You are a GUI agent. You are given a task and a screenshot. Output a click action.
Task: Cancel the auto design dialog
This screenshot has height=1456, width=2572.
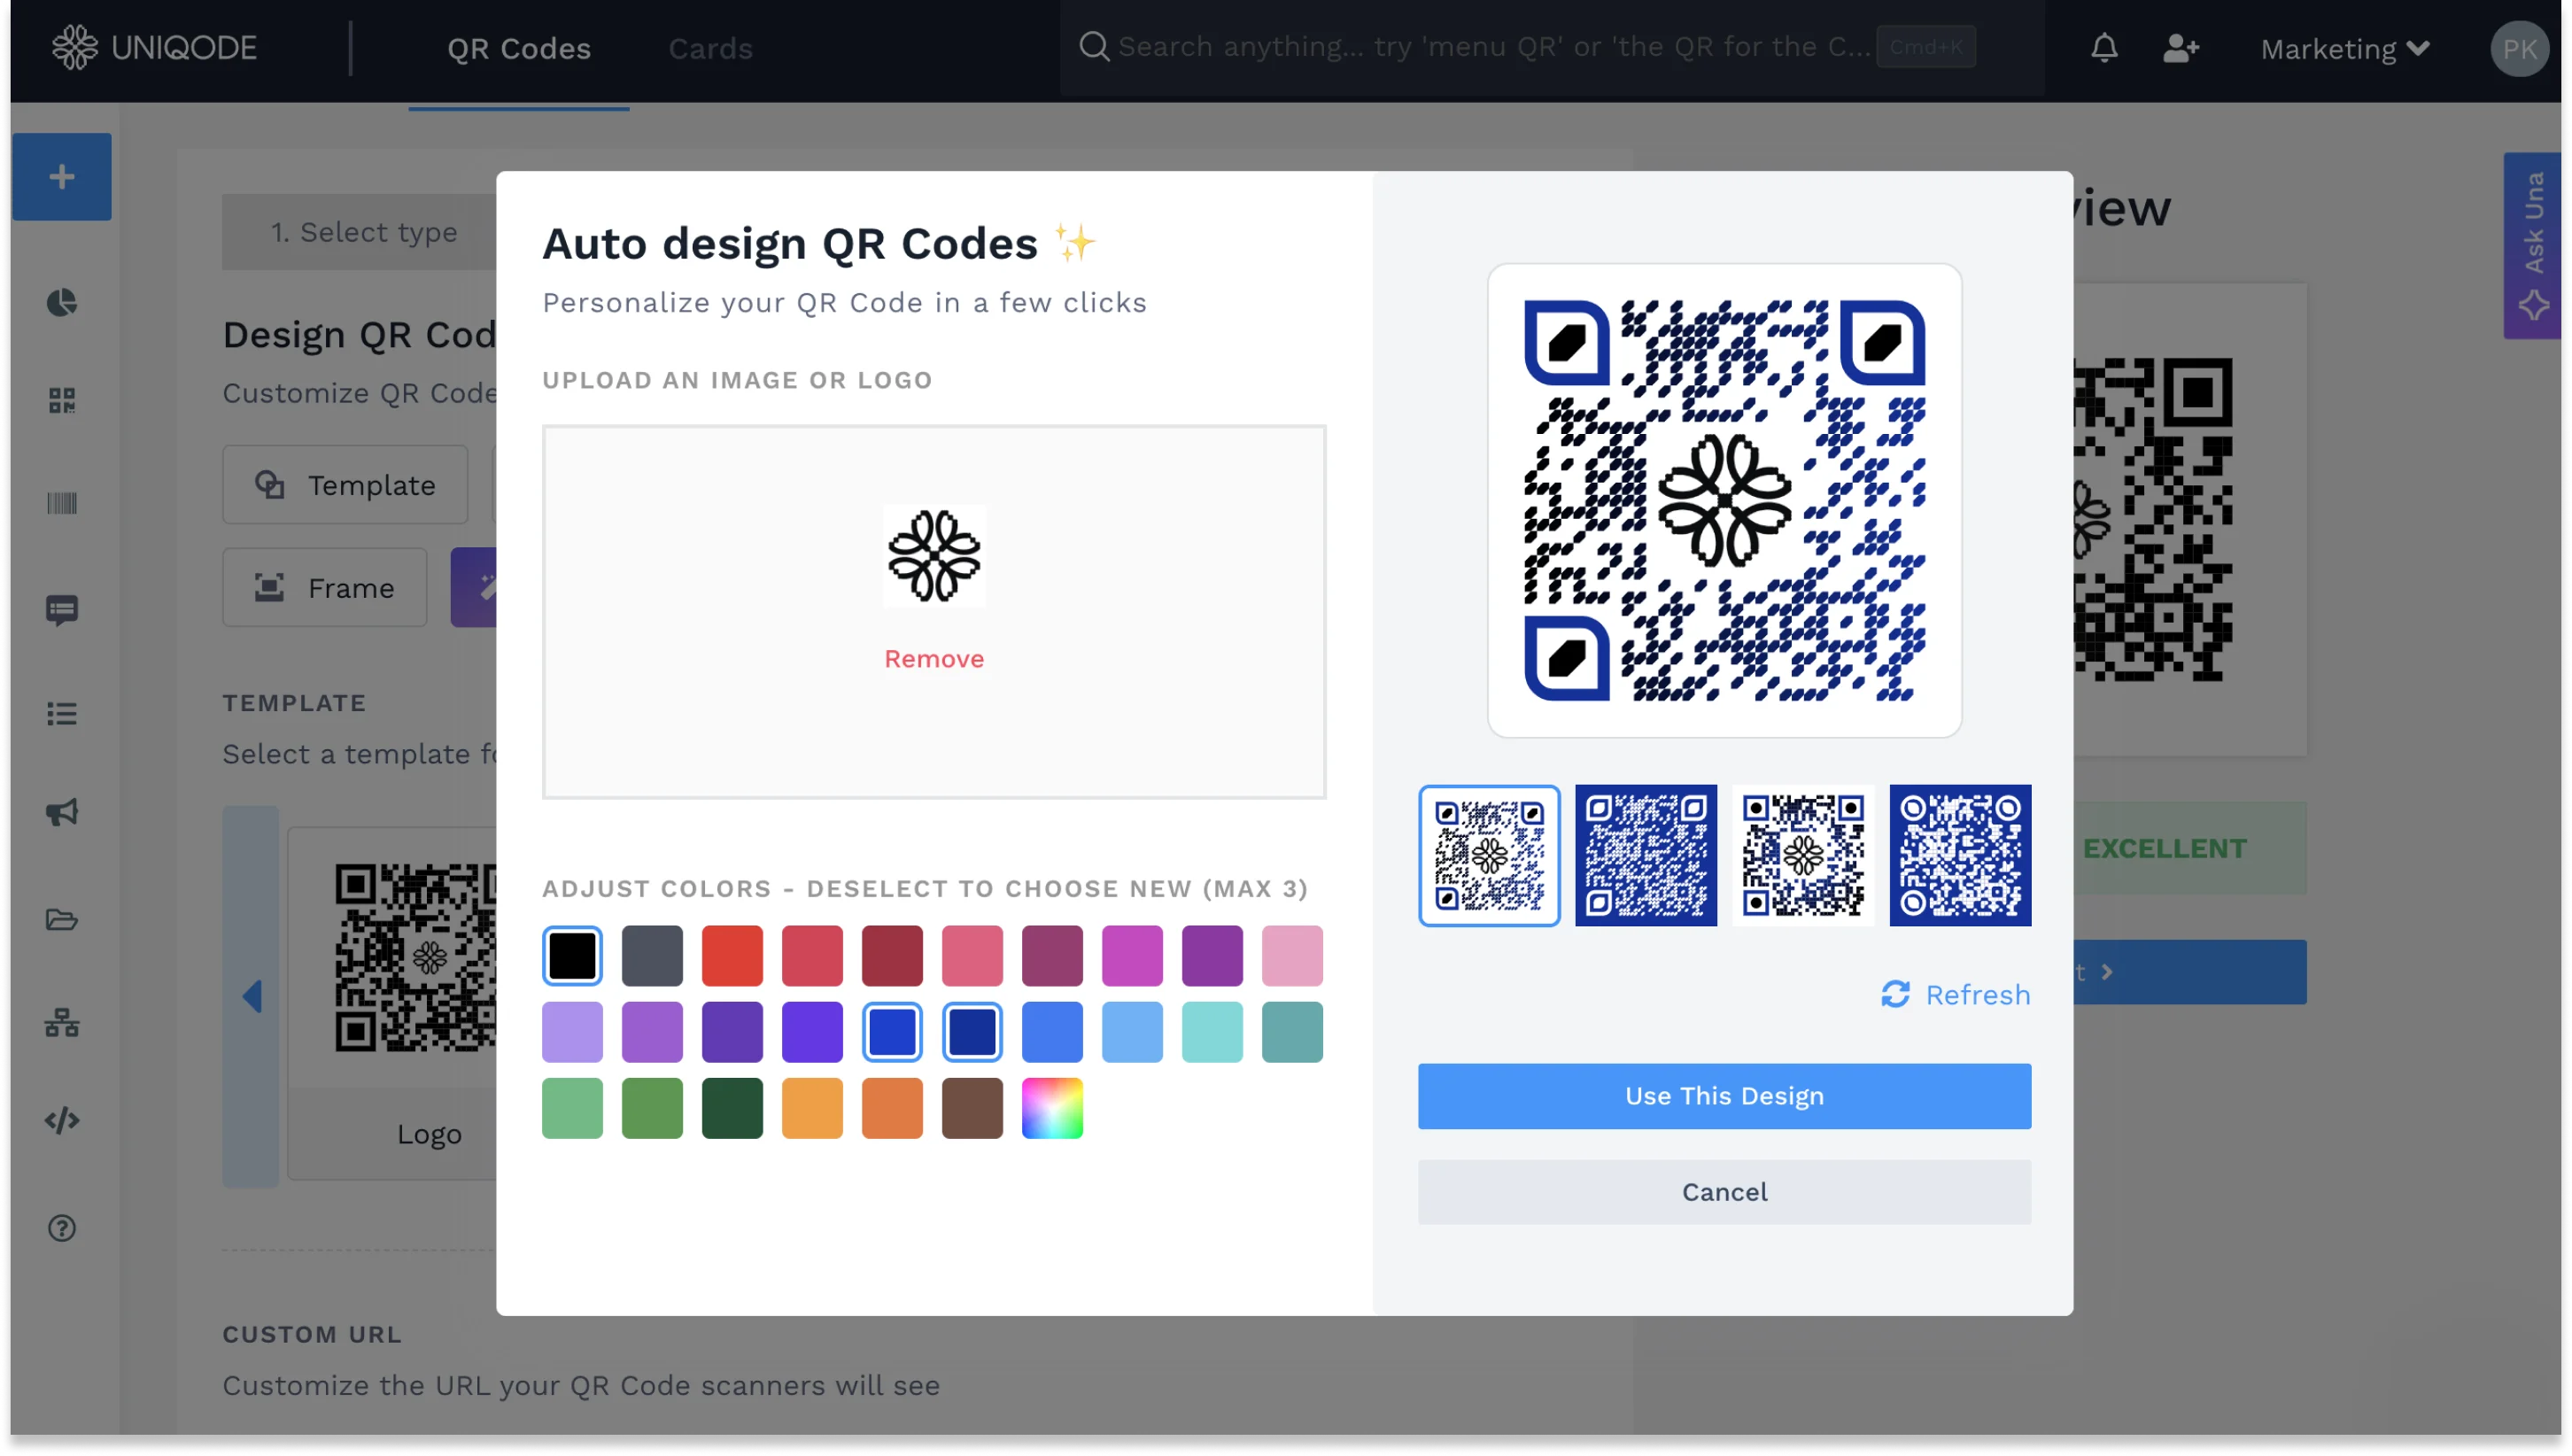click(x=1724, y=1192)
